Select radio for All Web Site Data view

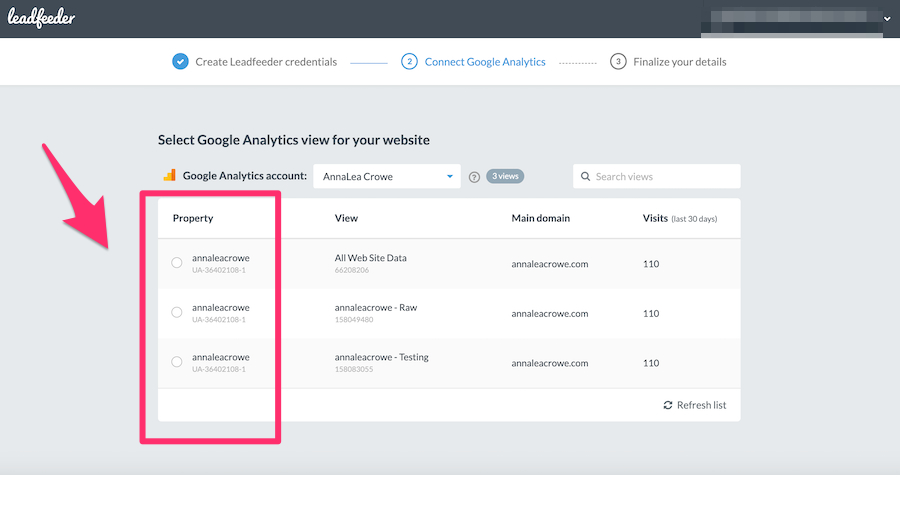click(x=177, y=263)
